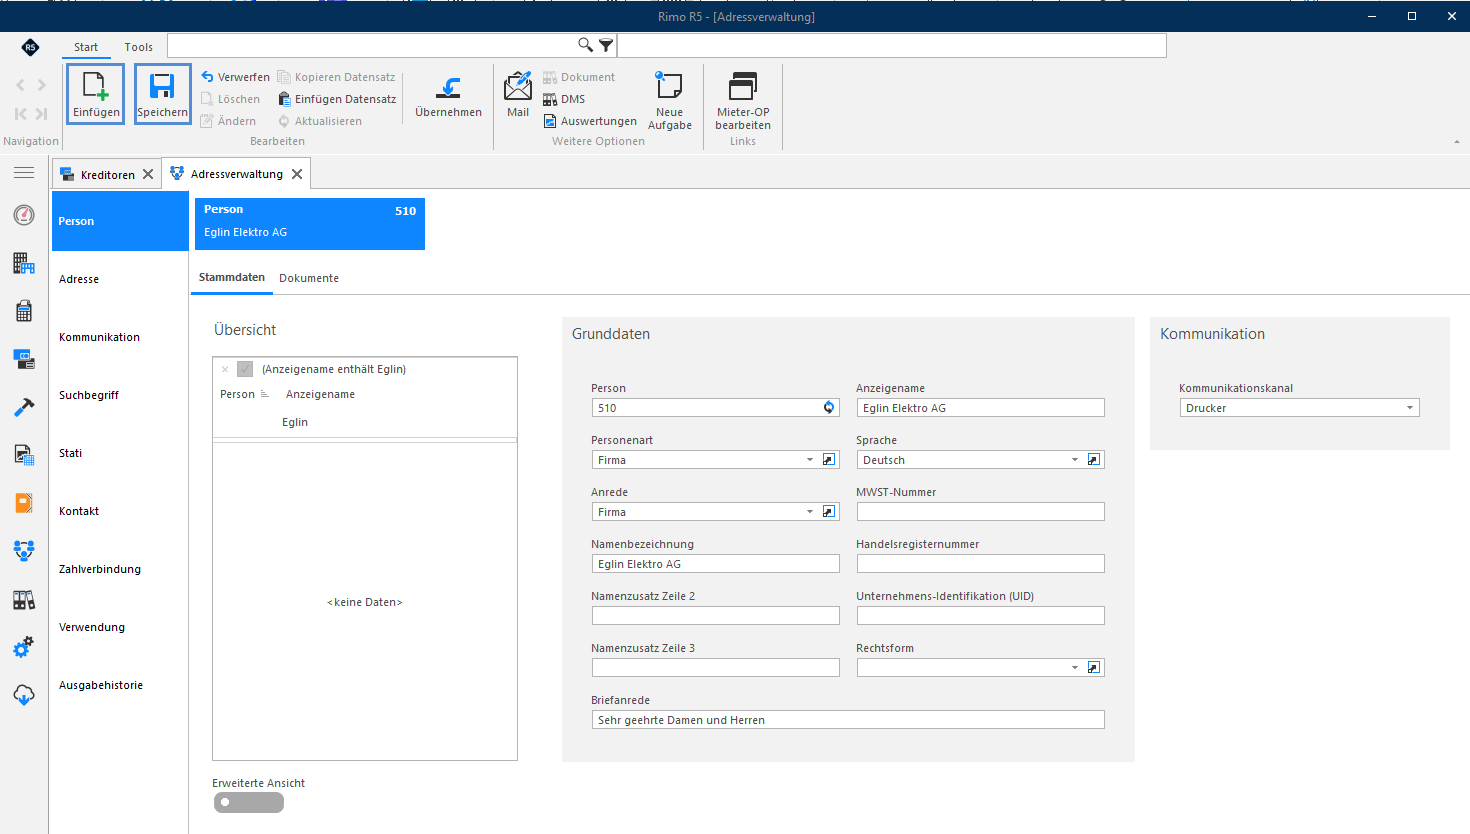Switch to the Kreditoren tab
This screenshot has height=834, width=1470.
click(107, 174)
